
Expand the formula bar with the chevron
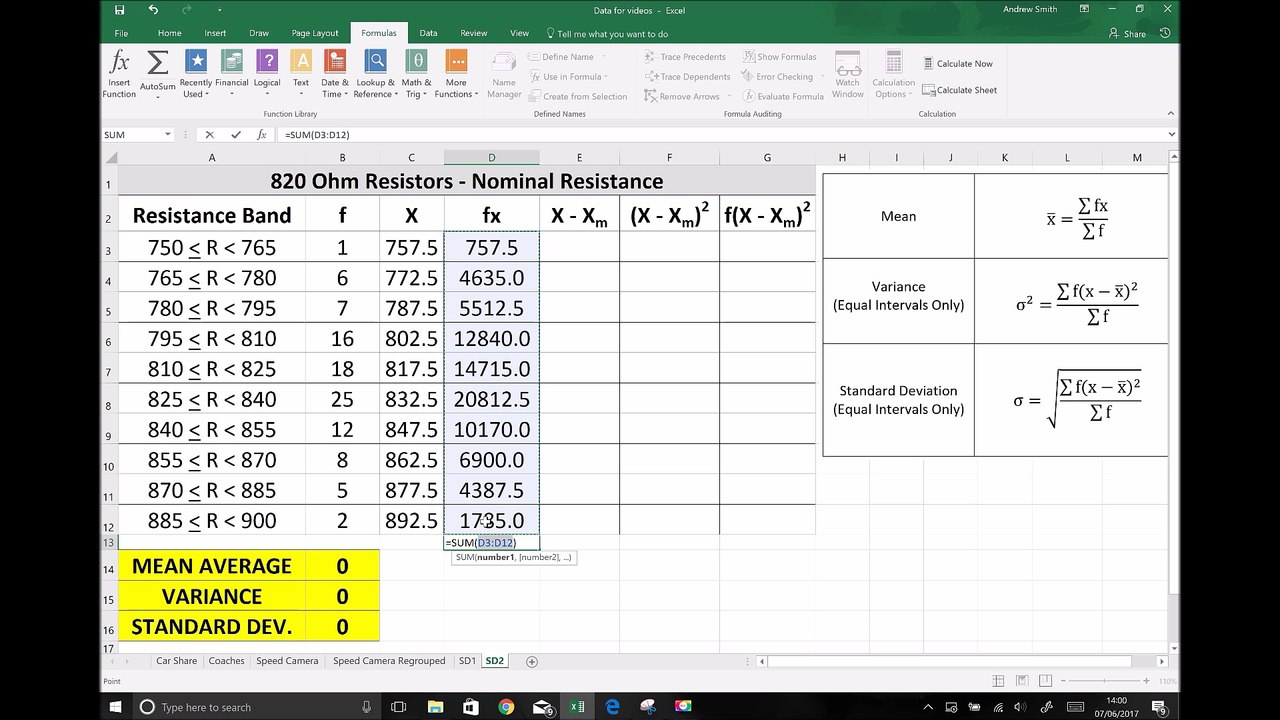click(1171, 134)
